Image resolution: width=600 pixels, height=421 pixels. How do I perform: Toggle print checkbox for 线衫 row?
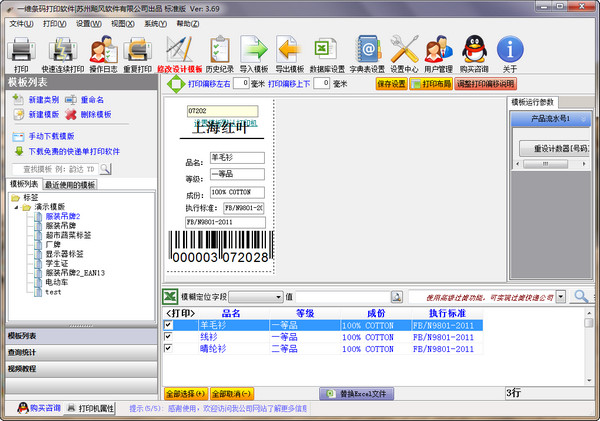(x=168, y=336)
